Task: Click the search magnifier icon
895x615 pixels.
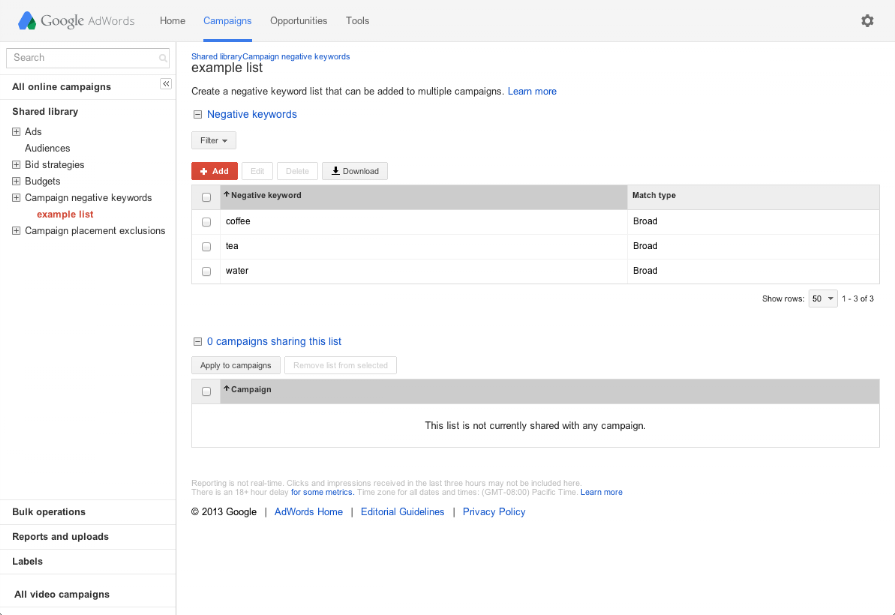Action: point(163,59)
